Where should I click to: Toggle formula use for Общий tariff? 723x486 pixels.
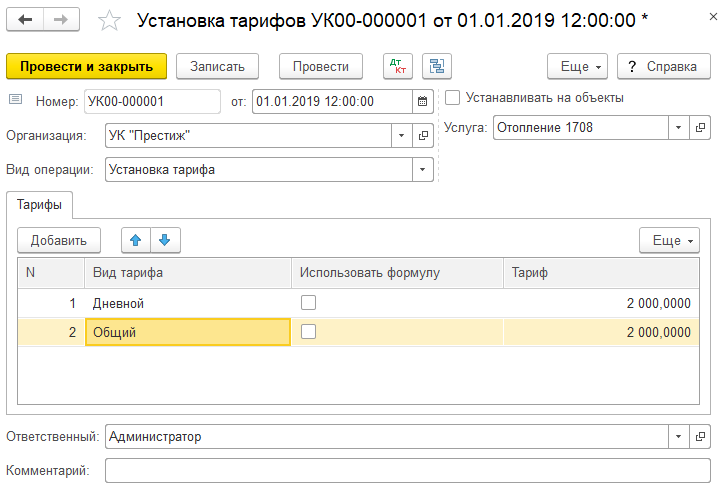tap(309, 332)
